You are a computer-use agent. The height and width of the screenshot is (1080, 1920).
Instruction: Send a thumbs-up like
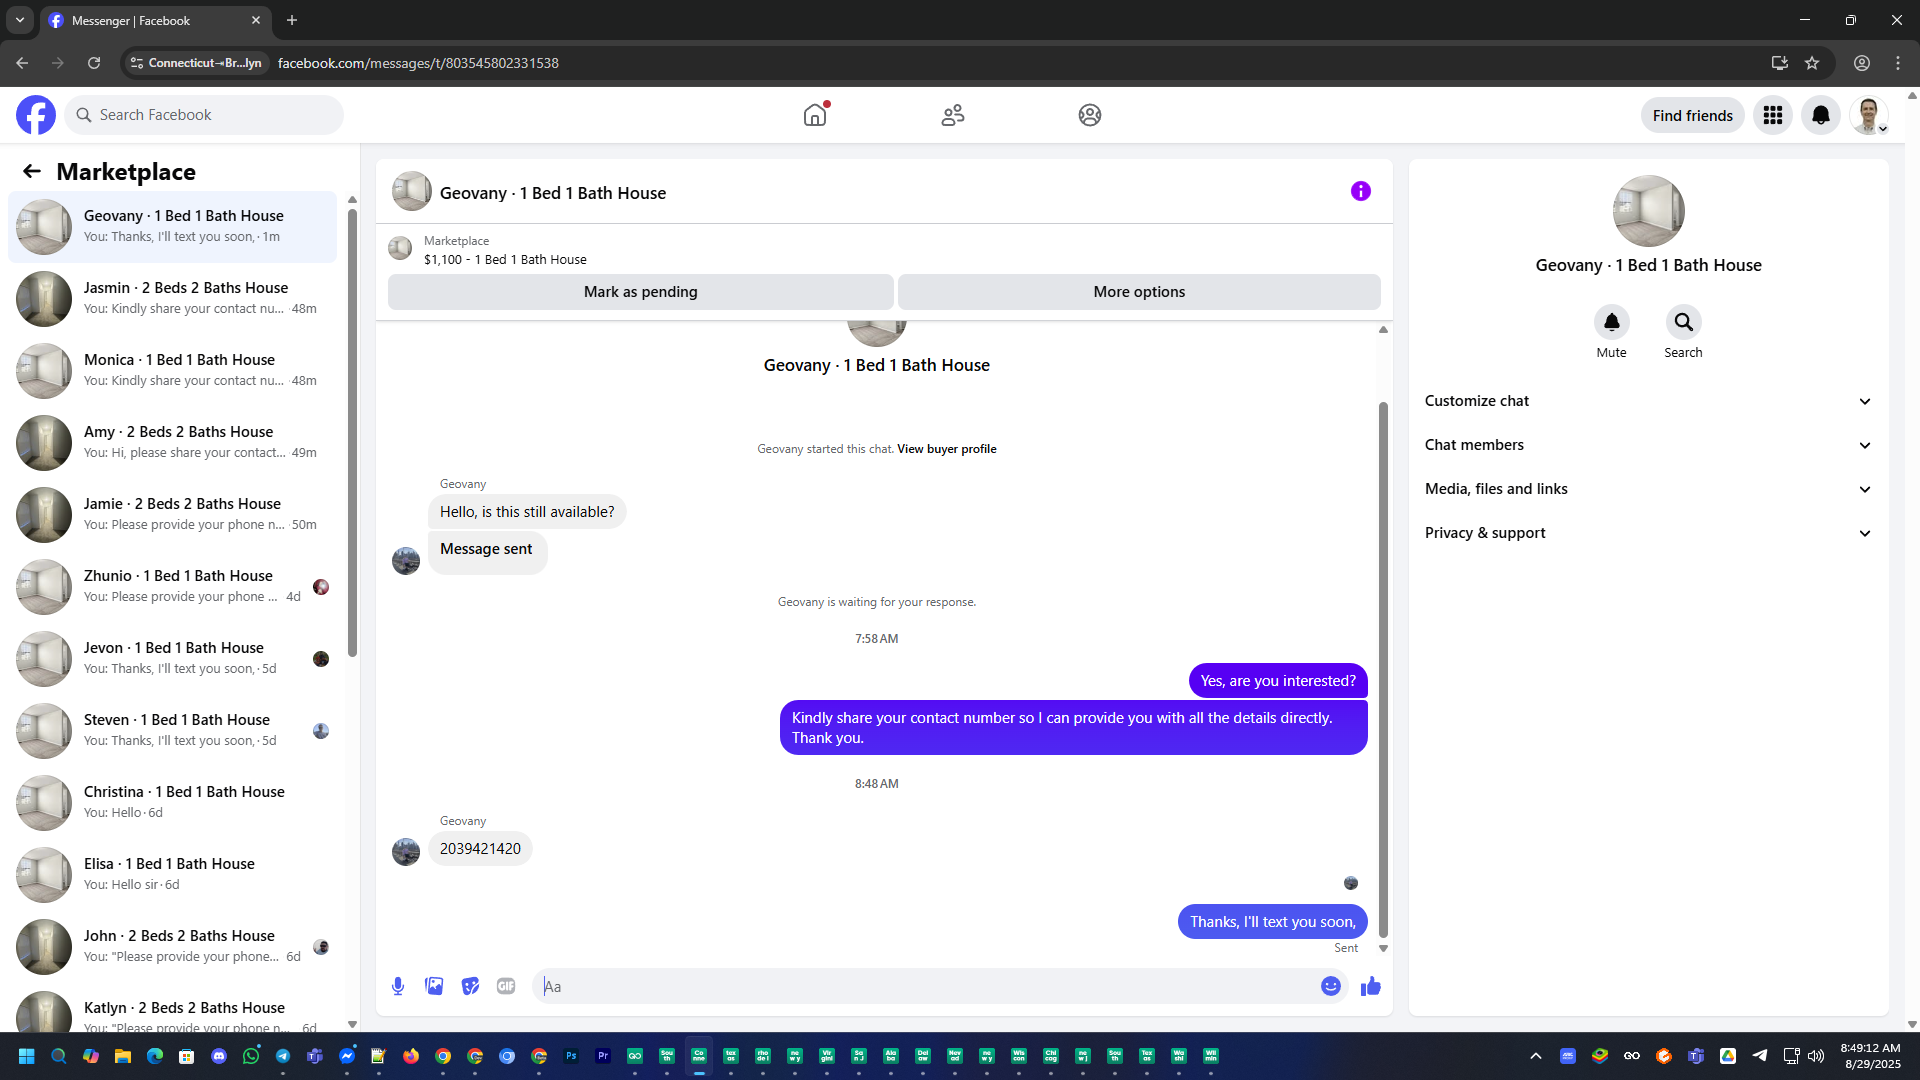(1370, 986)
